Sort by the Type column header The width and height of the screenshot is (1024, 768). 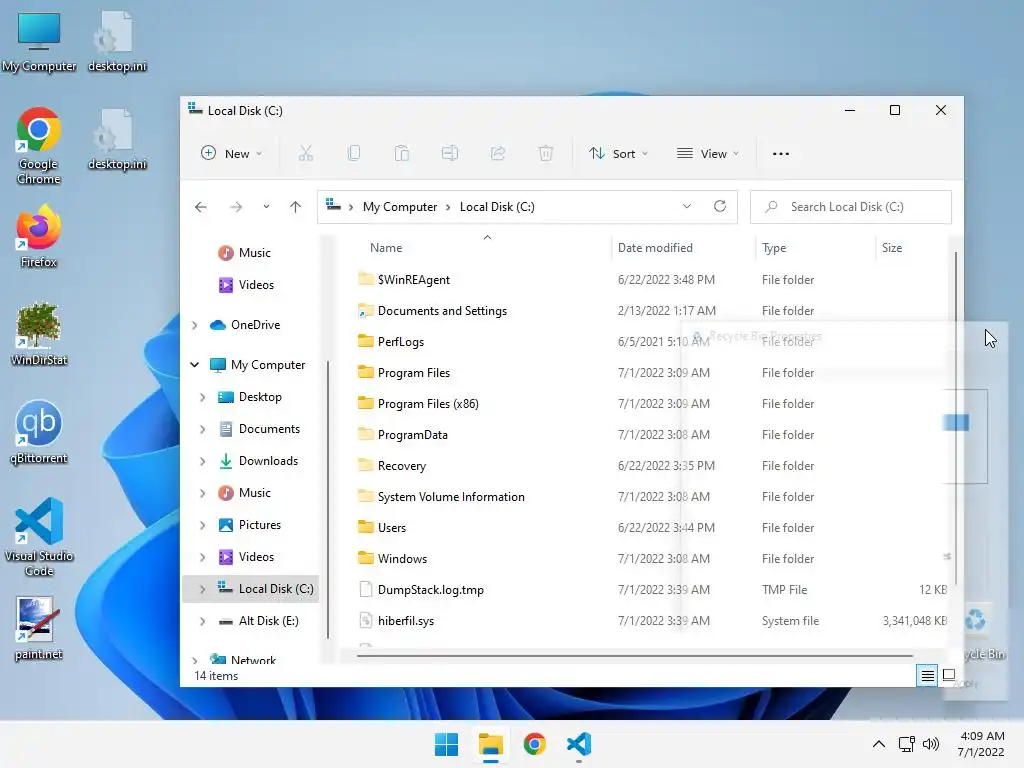(x=774, y=248)
